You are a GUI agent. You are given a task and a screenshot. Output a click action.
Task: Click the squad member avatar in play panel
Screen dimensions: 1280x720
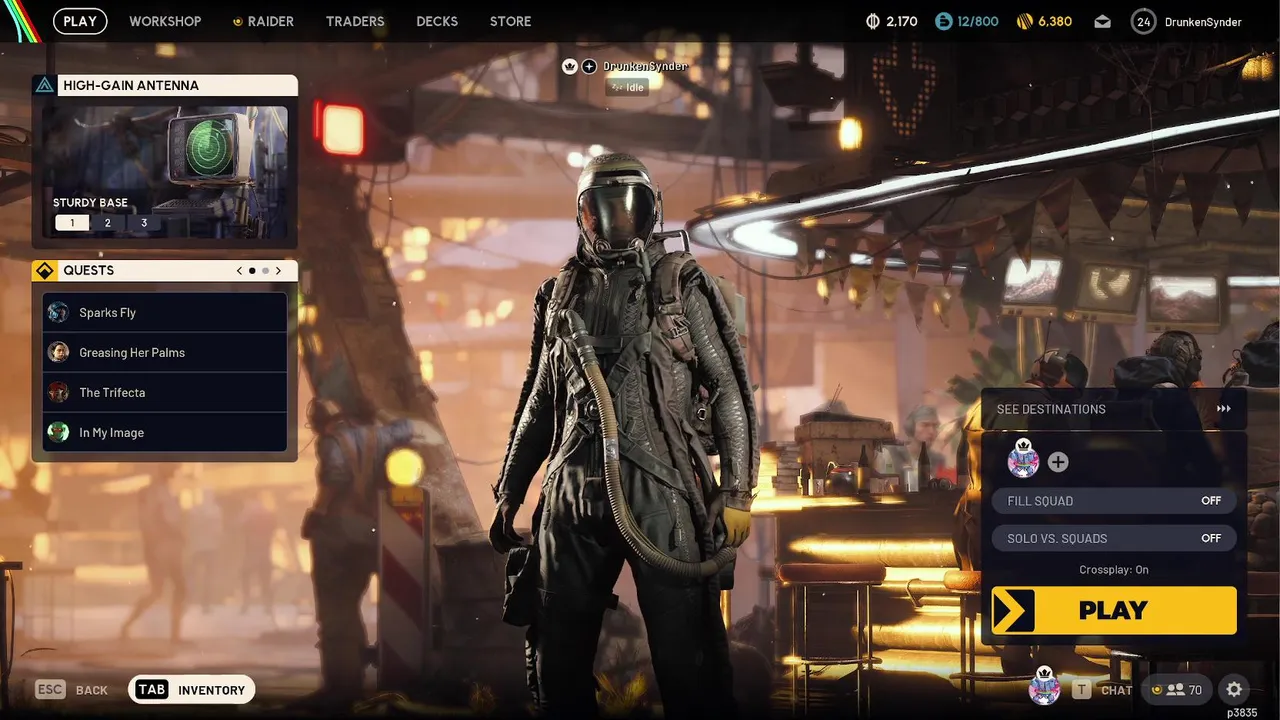click(x=1023, y=459)
